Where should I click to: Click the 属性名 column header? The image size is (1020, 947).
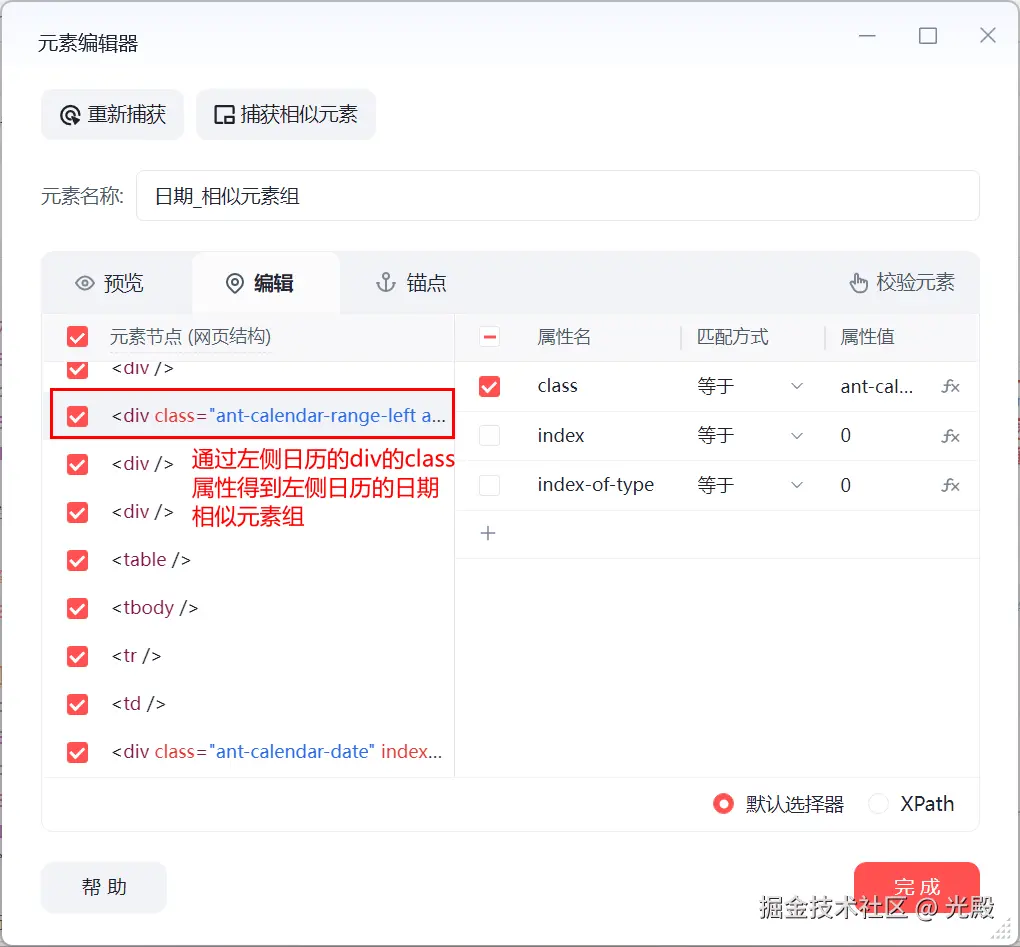point(564,337)
